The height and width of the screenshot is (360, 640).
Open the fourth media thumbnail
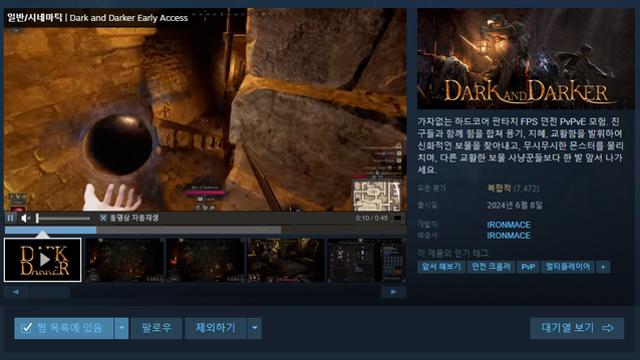click(x=286, y=260)
